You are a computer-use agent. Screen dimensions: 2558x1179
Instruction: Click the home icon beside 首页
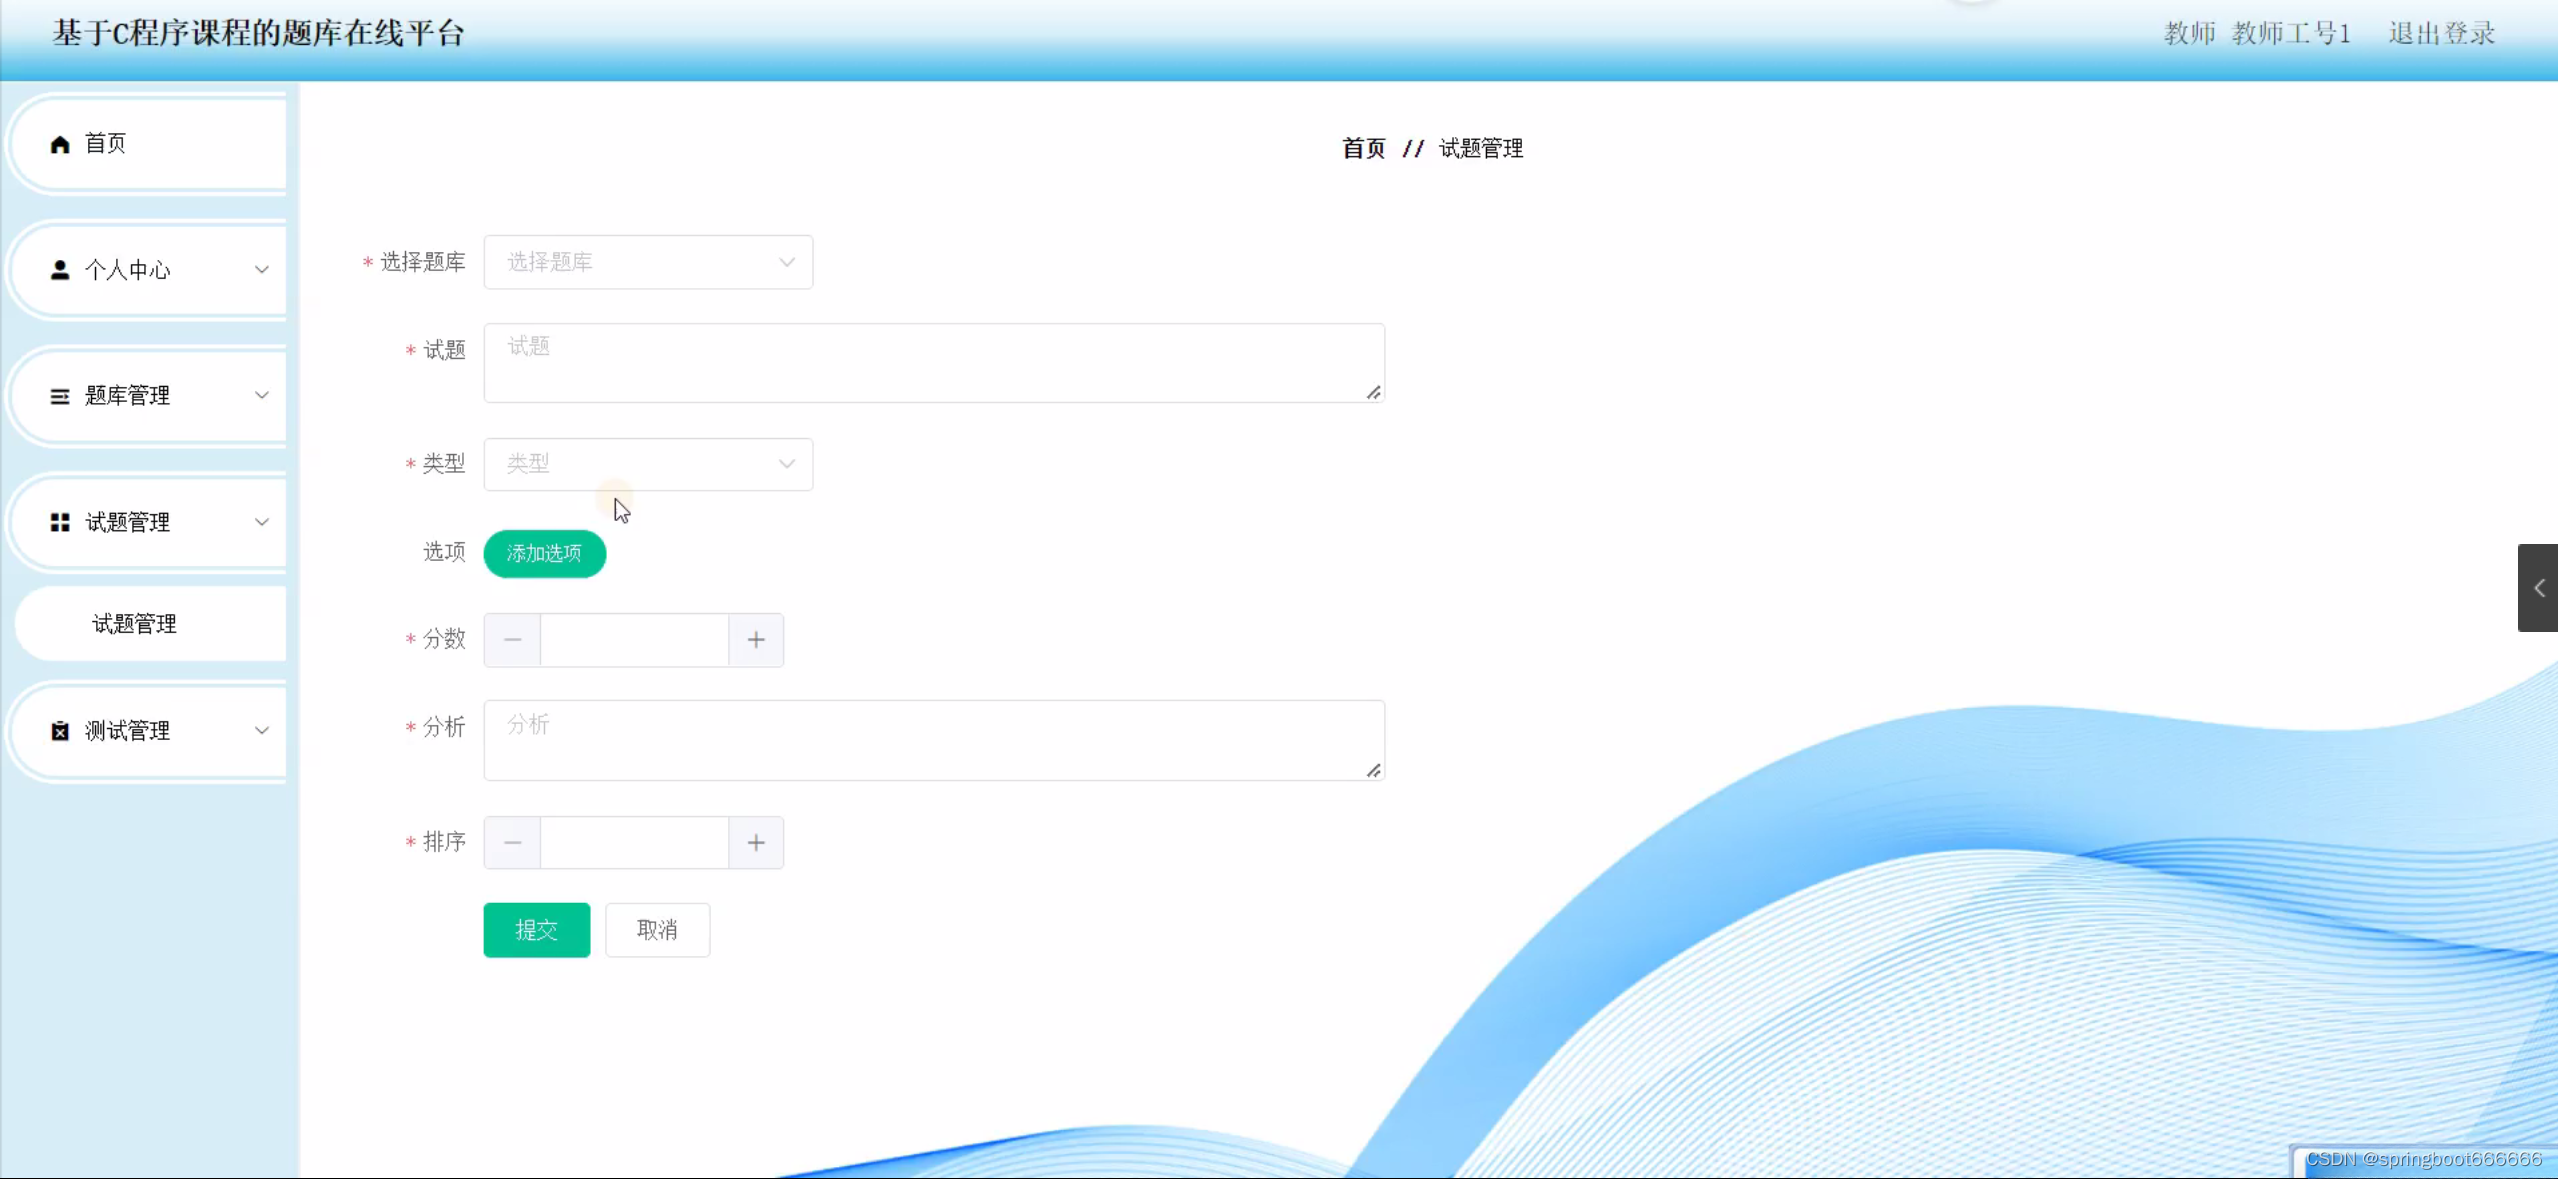click(60, 144)
